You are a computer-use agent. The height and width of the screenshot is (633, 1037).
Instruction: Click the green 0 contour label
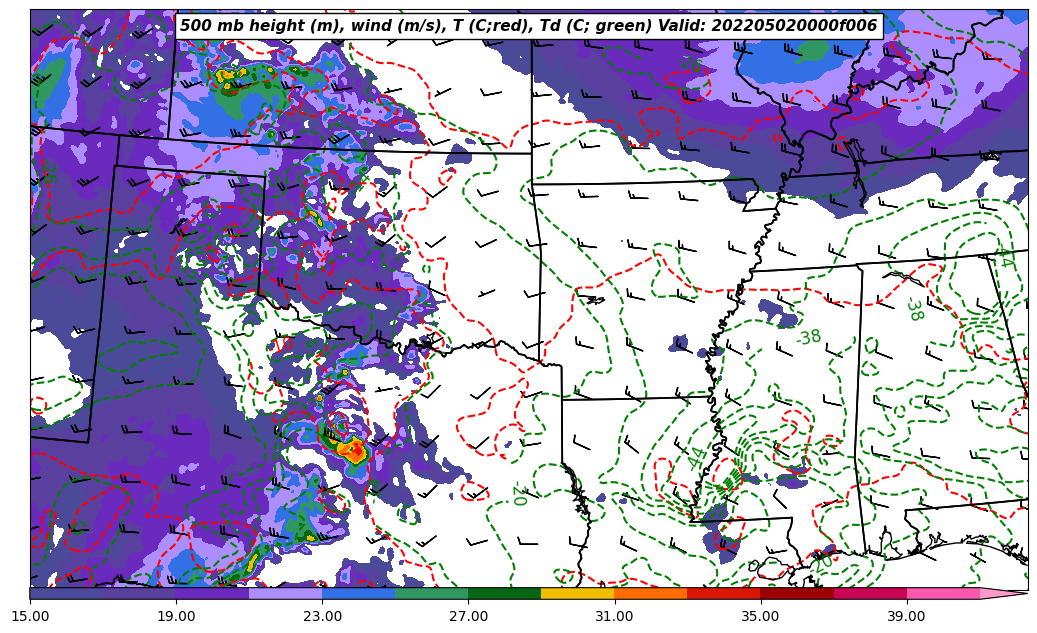coord(520,497)
